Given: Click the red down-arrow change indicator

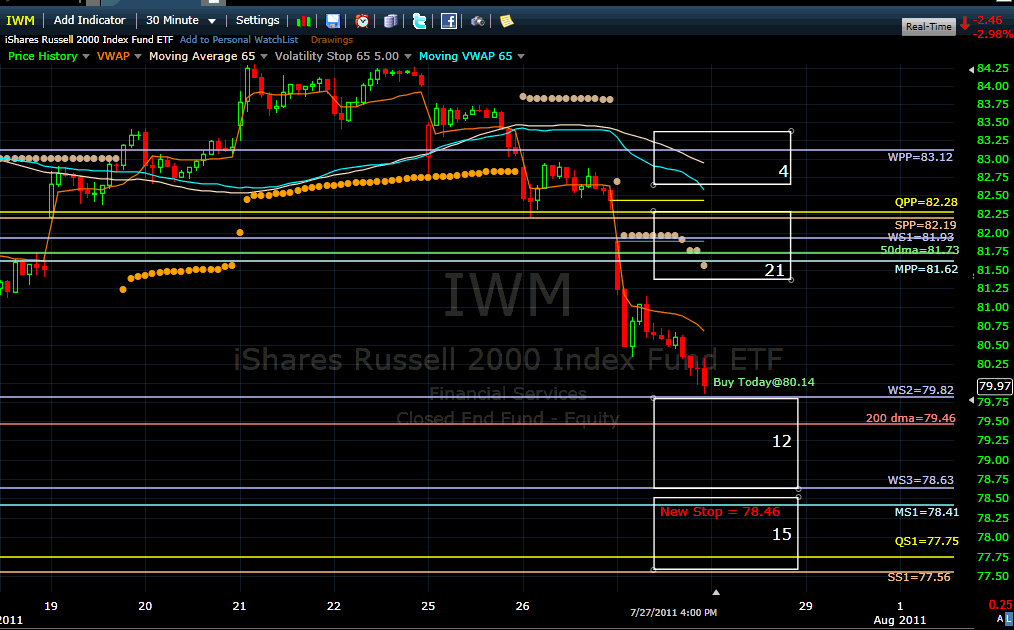Looking at the screenshot, I should pos(965,24).
